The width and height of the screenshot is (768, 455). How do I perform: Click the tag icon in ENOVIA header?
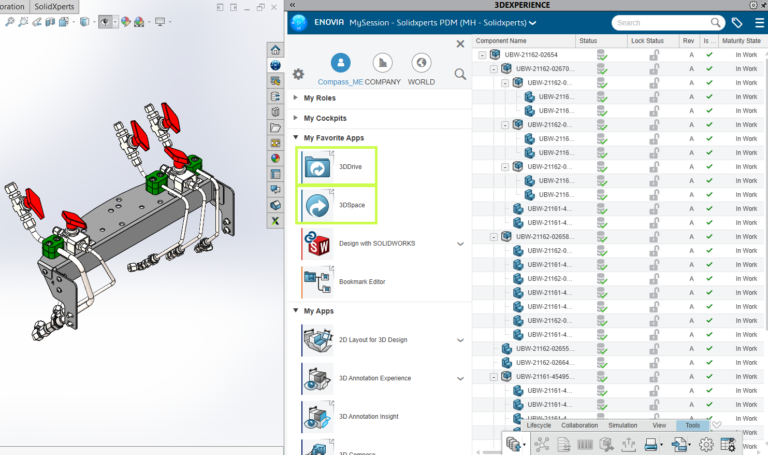[x=737, y=23]
